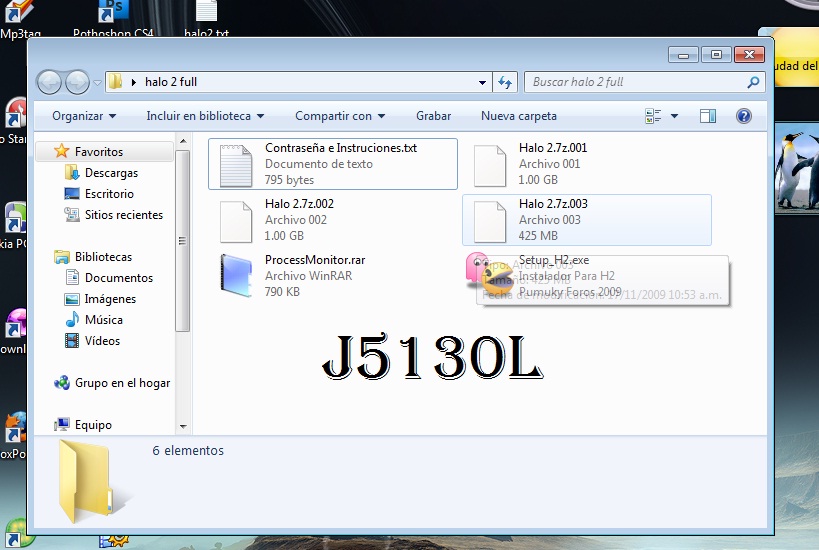The height and width of the screenshot is (550, 819).
Task: Open the Pothoshop CS4 desktop shortcut
Action: tap(113, 18)
